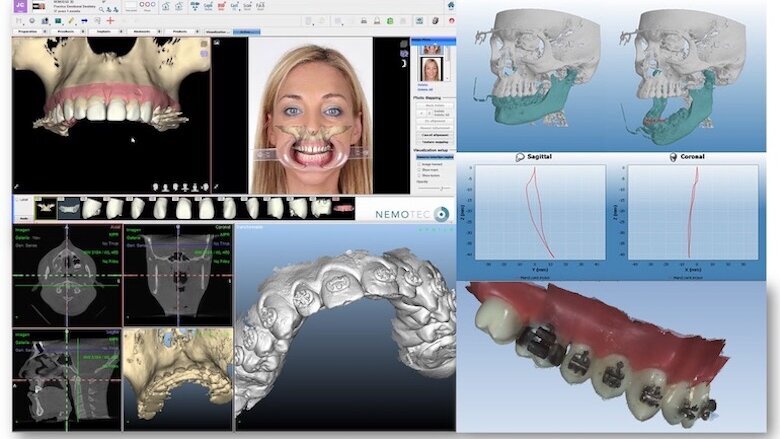The width and height of the screenshot is (780, 439).
Task: Select the pink gum model at strip end
Action: pos(343,208)
